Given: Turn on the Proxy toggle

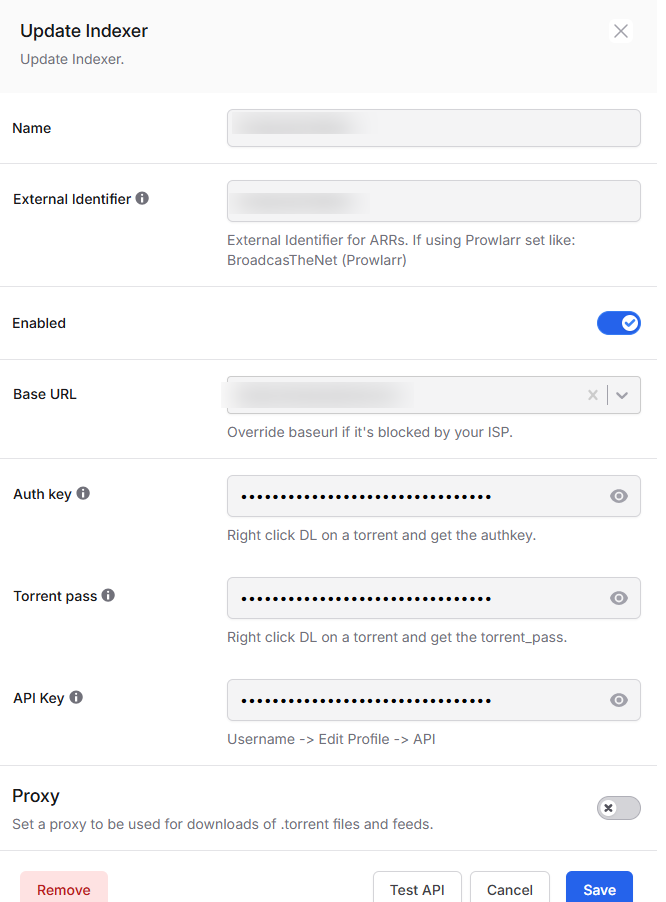Looking at the screenshot, I should coord(619,808).
